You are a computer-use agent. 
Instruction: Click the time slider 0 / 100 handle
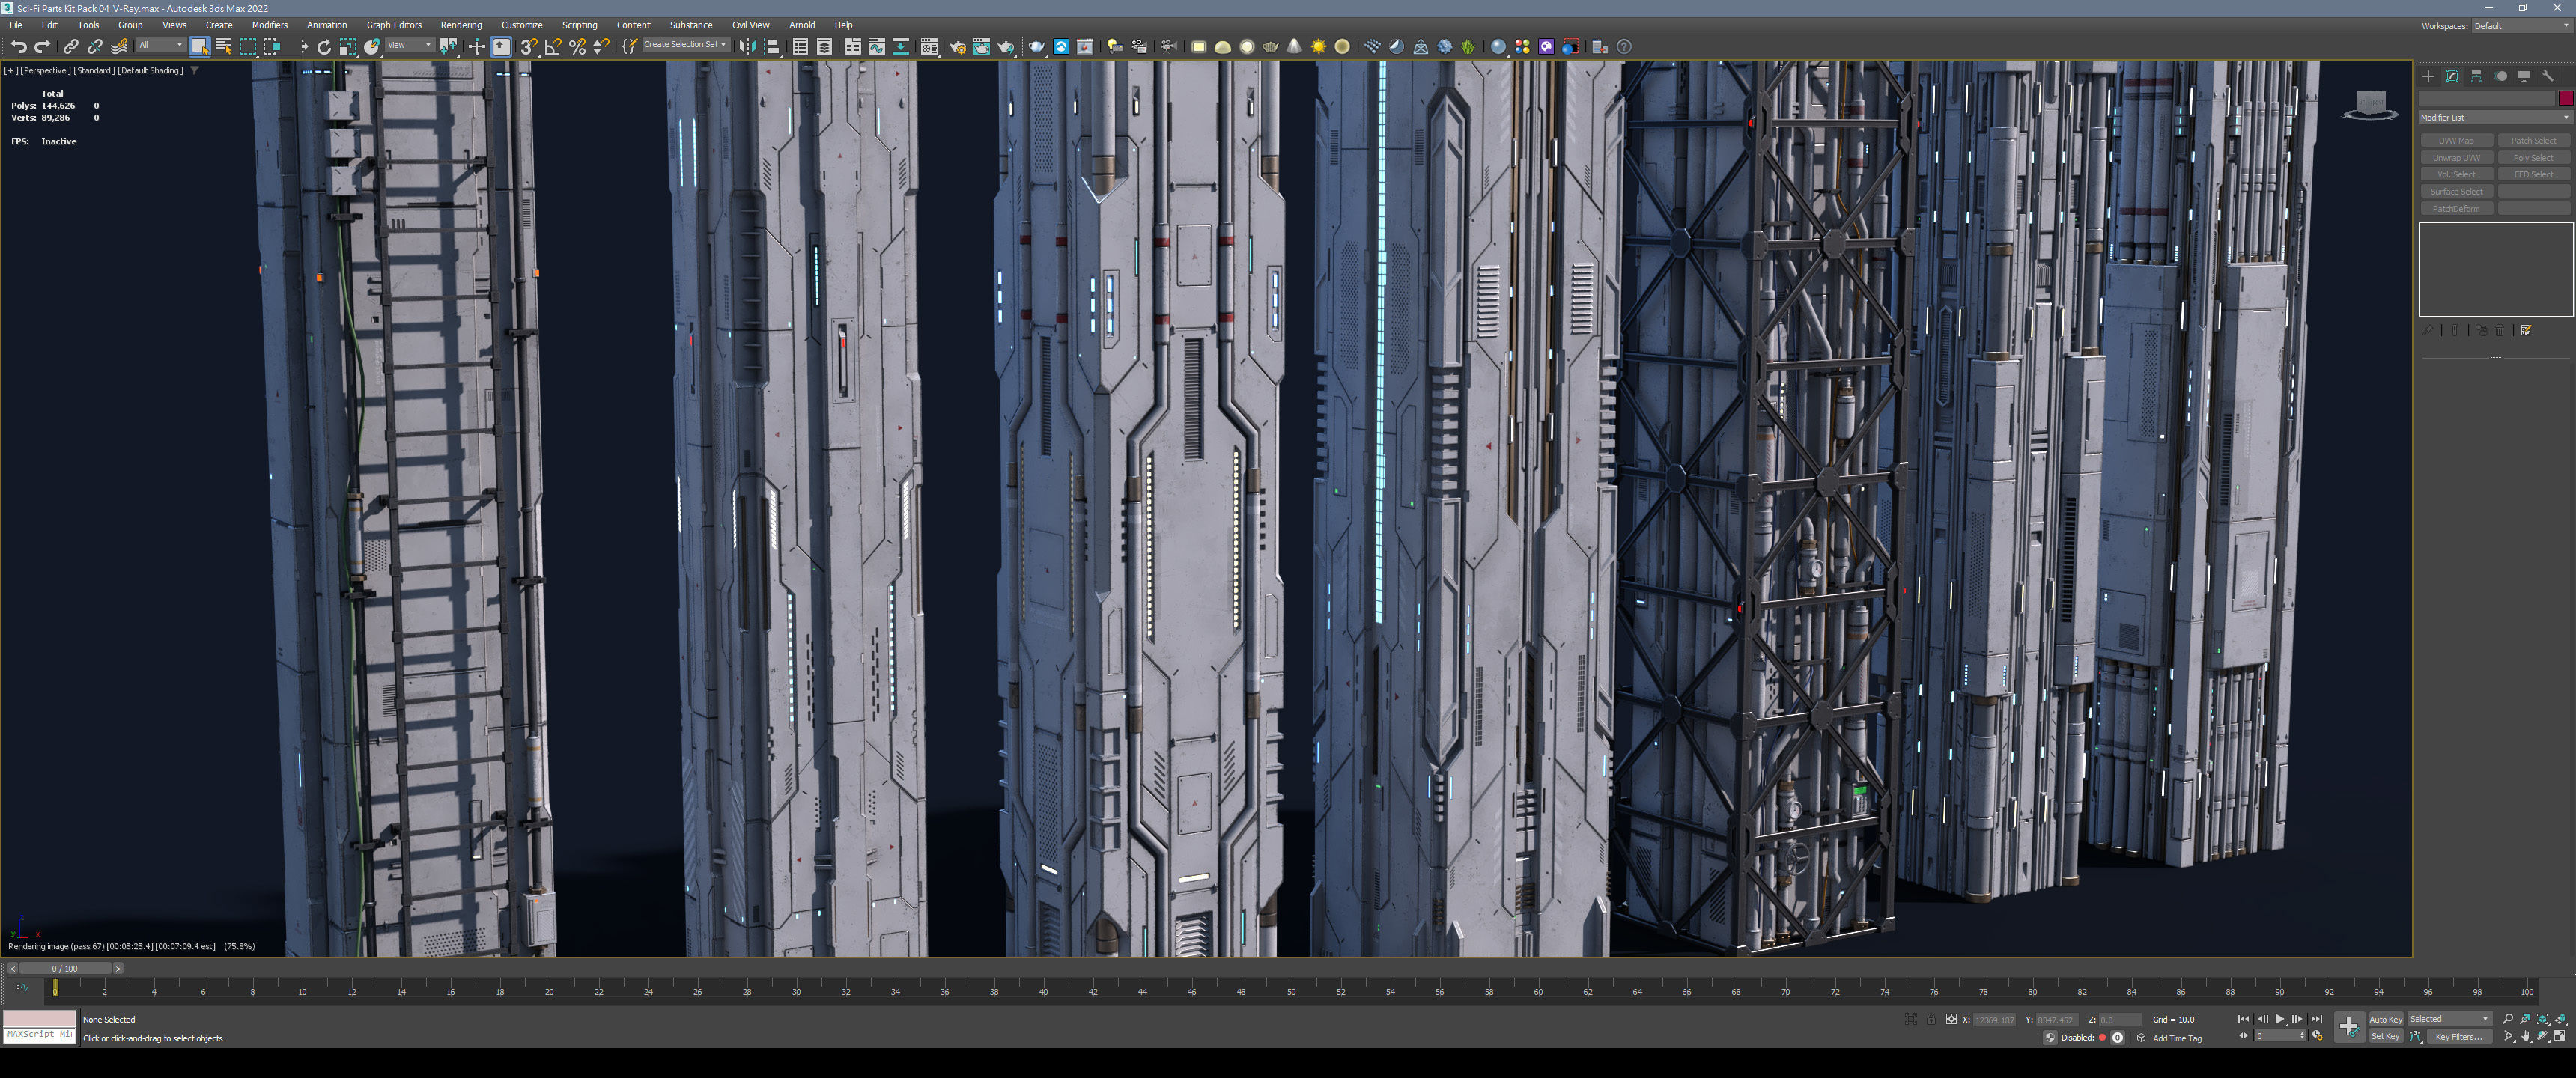tap(65, 968)
